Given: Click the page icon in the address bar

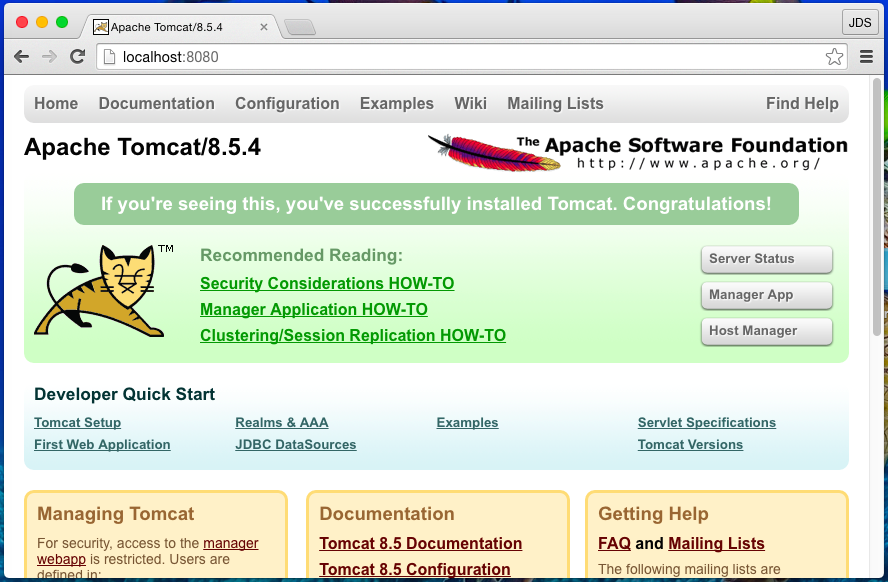Looking at the screenshot, I should click(108, 57).
